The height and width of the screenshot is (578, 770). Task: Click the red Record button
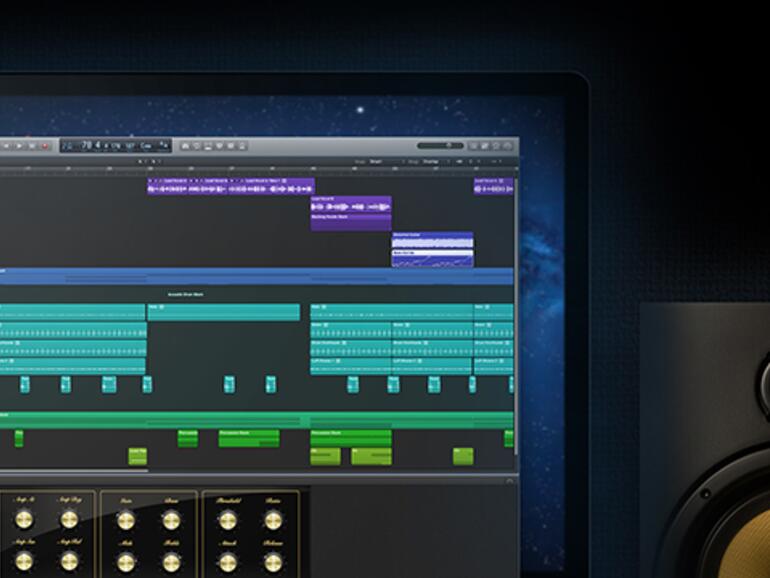(45, 146)
